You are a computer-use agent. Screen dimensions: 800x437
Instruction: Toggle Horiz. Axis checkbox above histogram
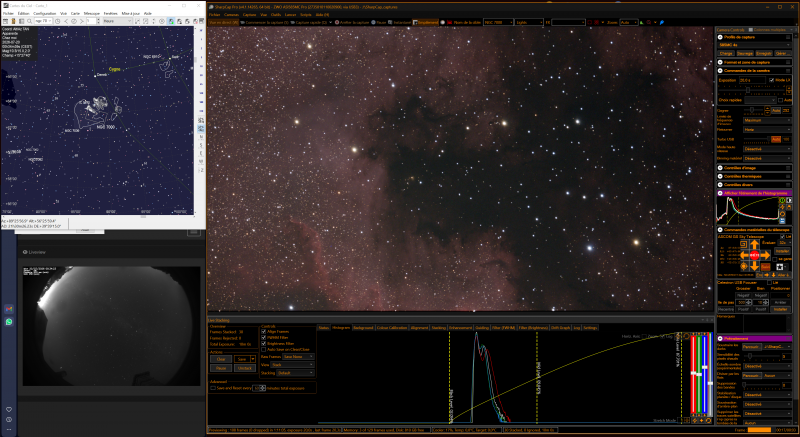644,337
